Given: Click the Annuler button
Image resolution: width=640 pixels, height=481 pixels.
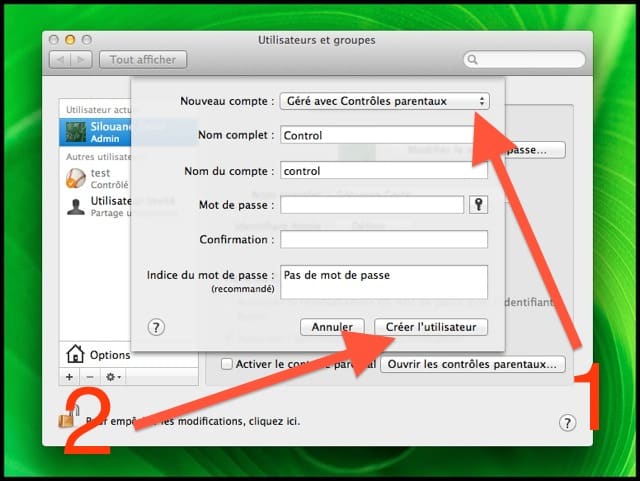Looking at the screenshot, I should tap(332, 327).
